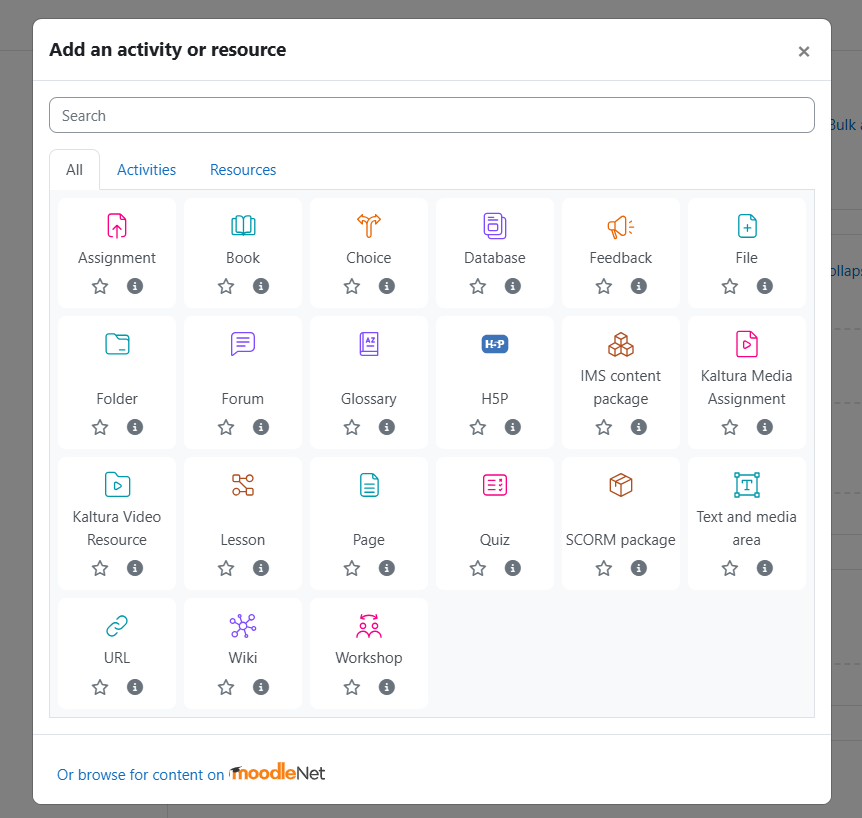Pick the Database activity icon

495,226
